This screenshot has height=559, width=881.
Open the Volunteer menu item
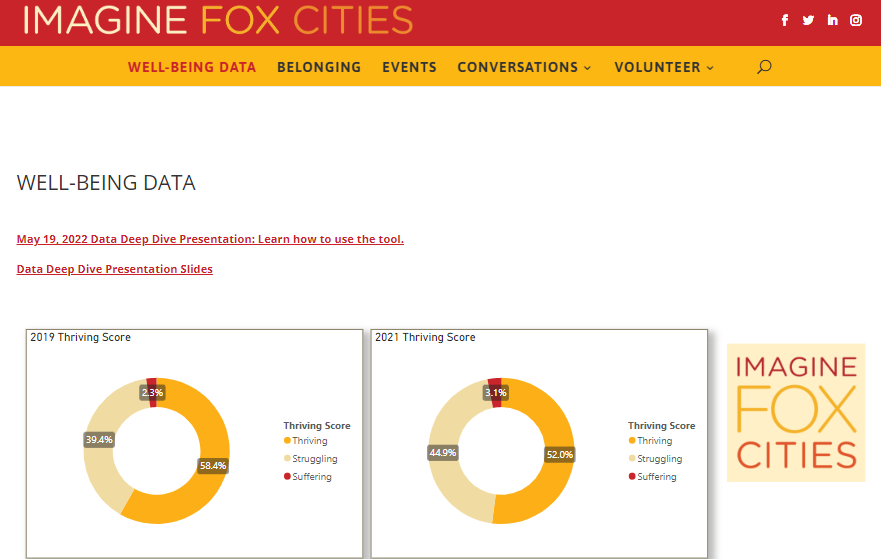[657, 67]
